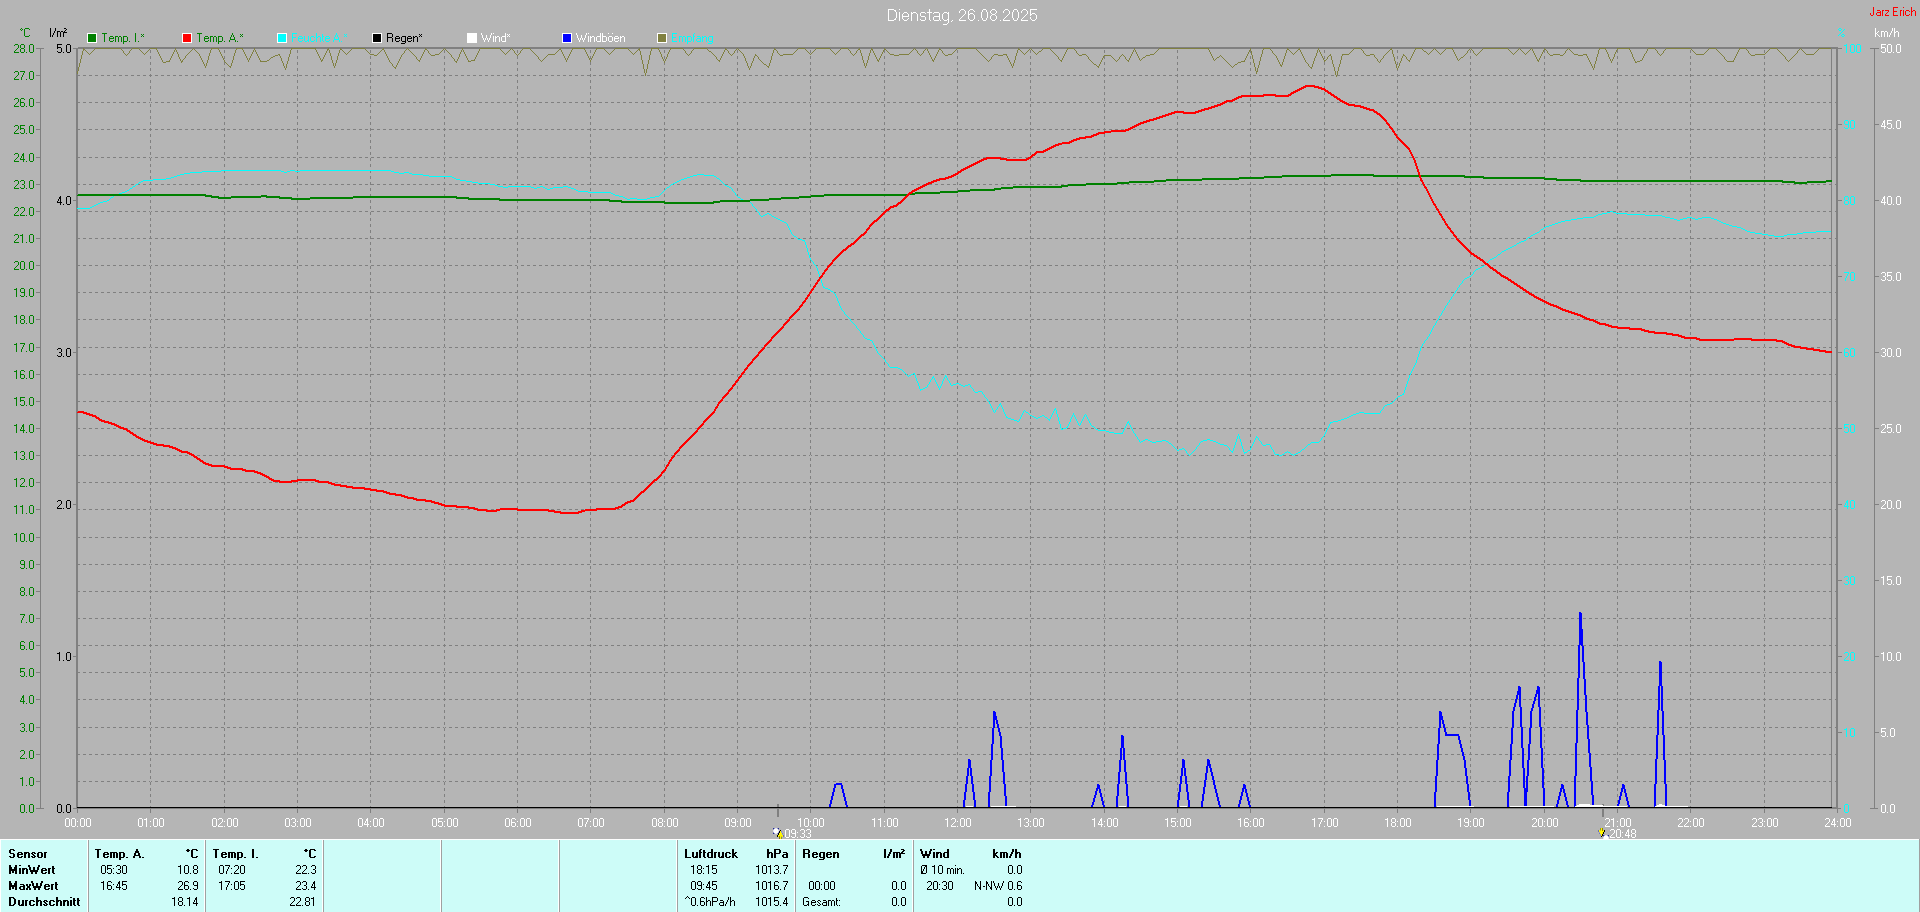
Task: Click the Durchschnitt row label
Action: click(44, 902)
